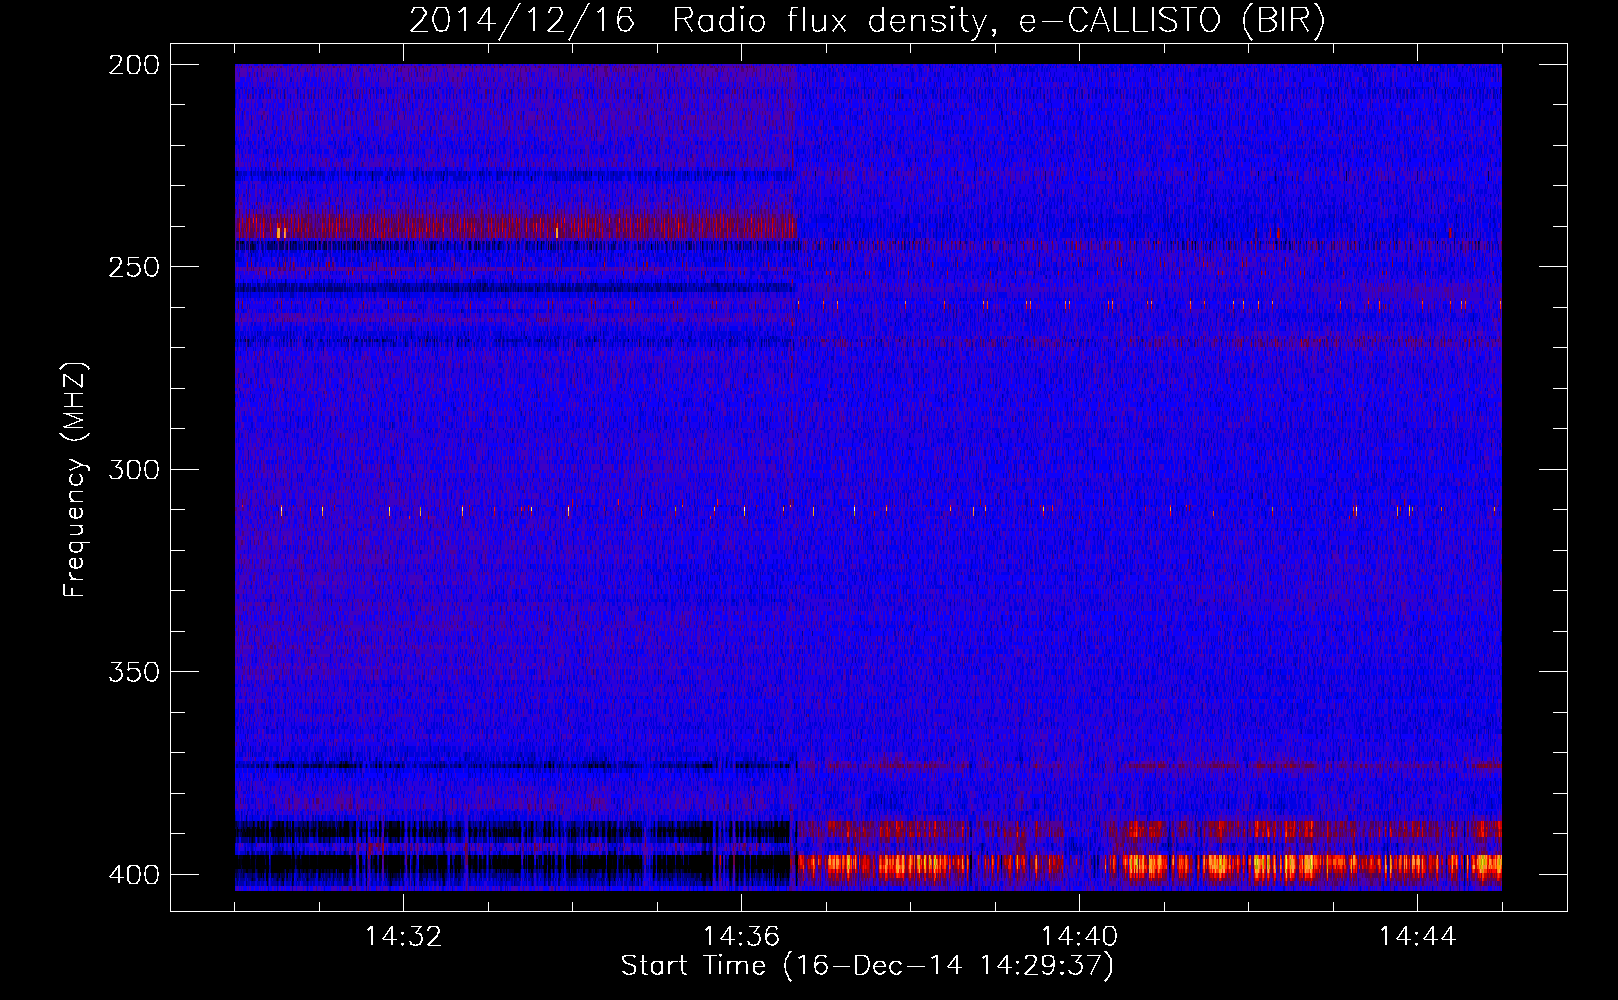Click the 14:44 time tick label

[1417, 937]
